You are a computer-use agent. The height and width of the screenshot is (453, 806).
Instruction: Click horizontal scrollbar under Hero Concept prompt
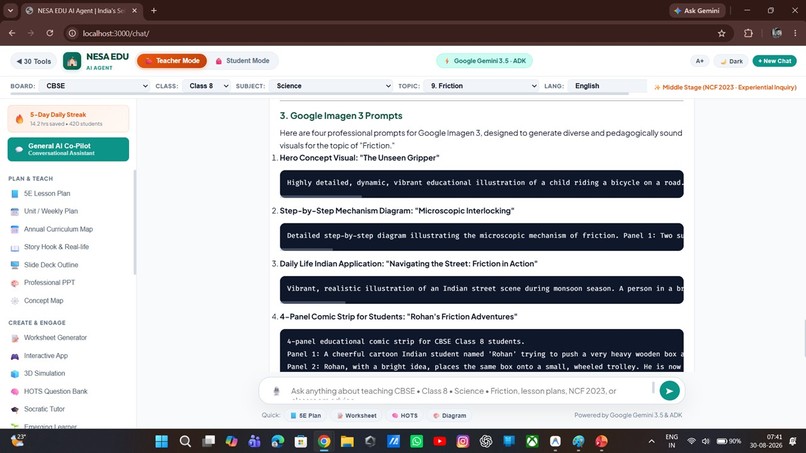tap(321, 196)
